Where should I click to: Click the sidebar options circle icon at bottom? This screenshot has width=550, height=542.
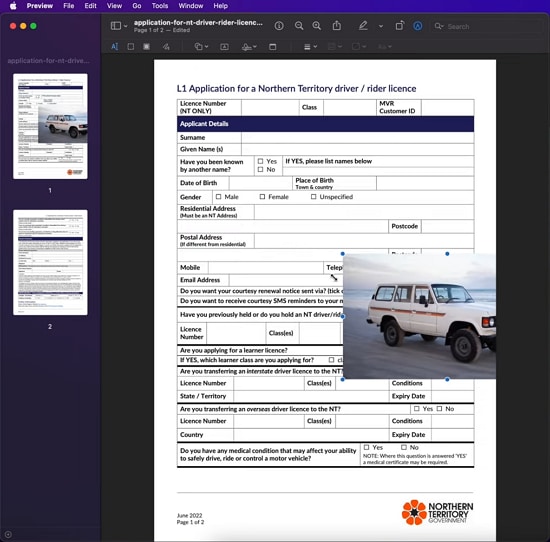point(8,535)
